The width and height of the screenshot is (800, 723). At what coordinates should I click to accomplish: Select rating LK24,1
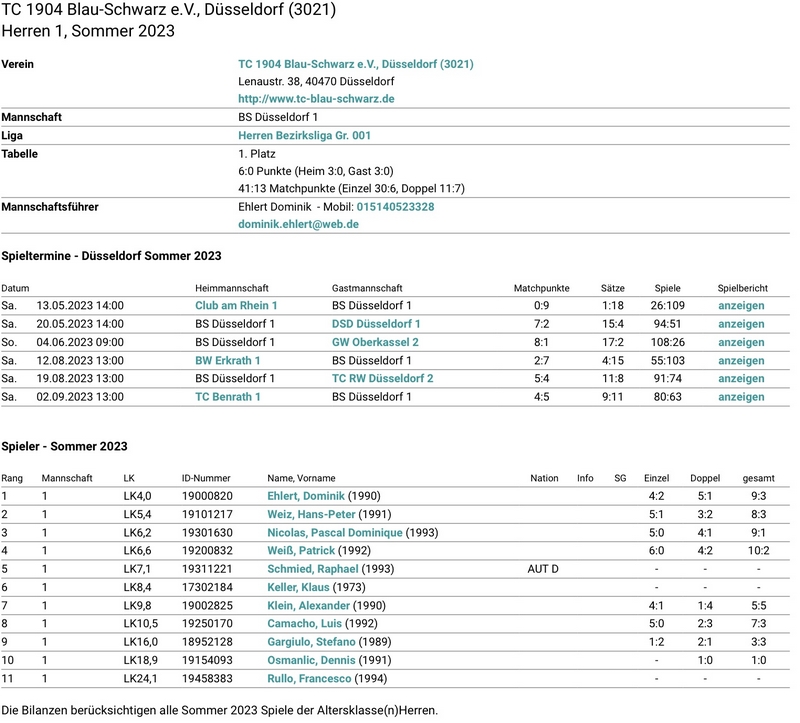pos(140,679)
